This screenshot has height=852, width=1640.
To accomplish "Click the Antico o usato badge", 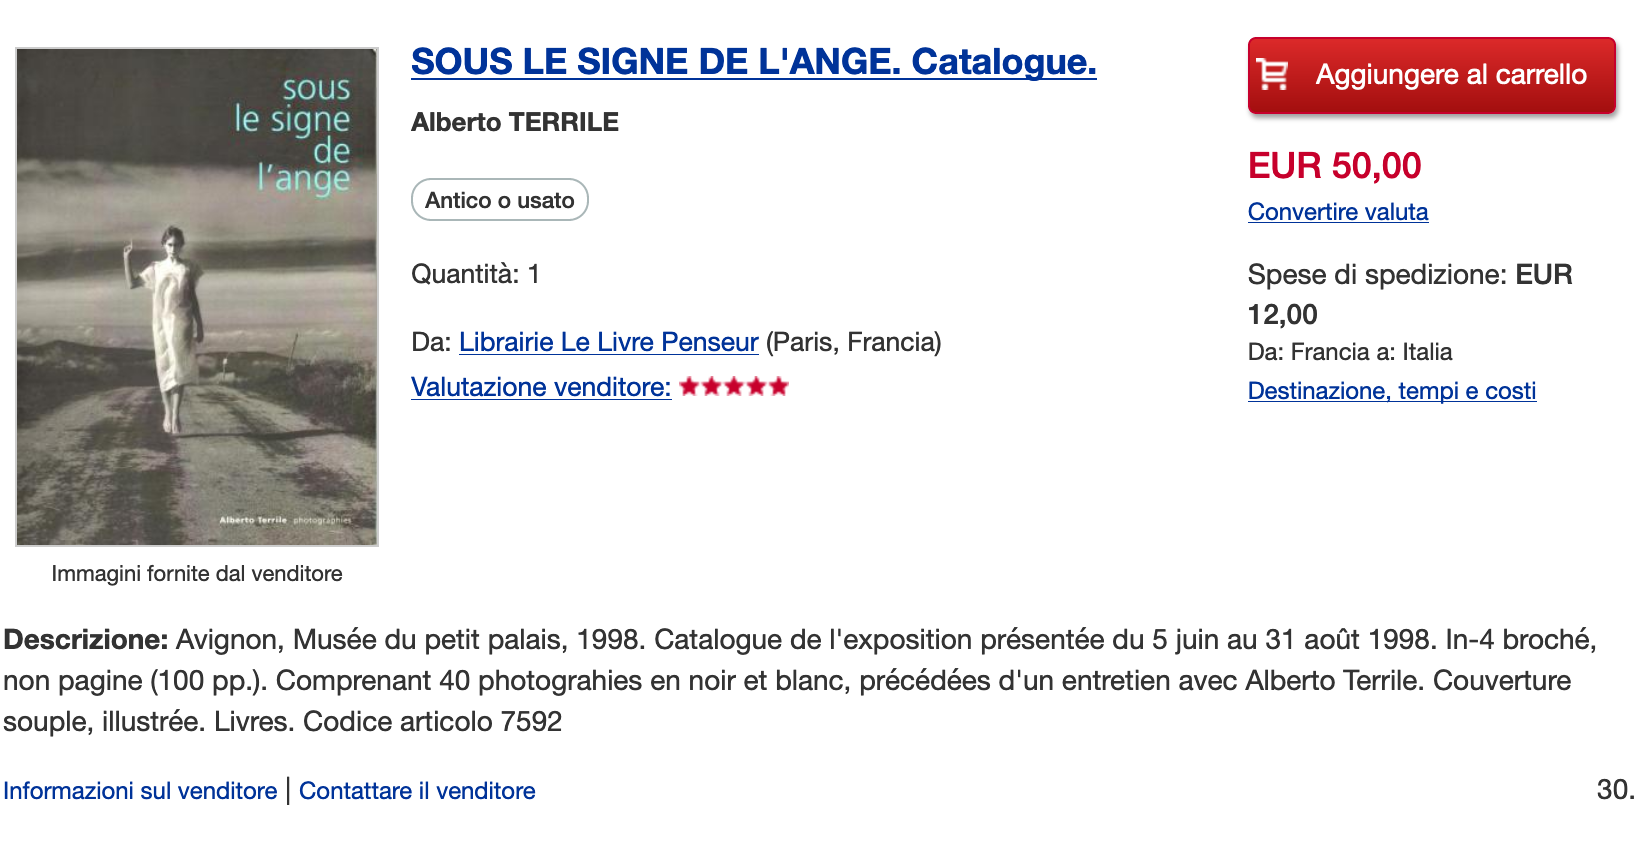I will point(500,200).
